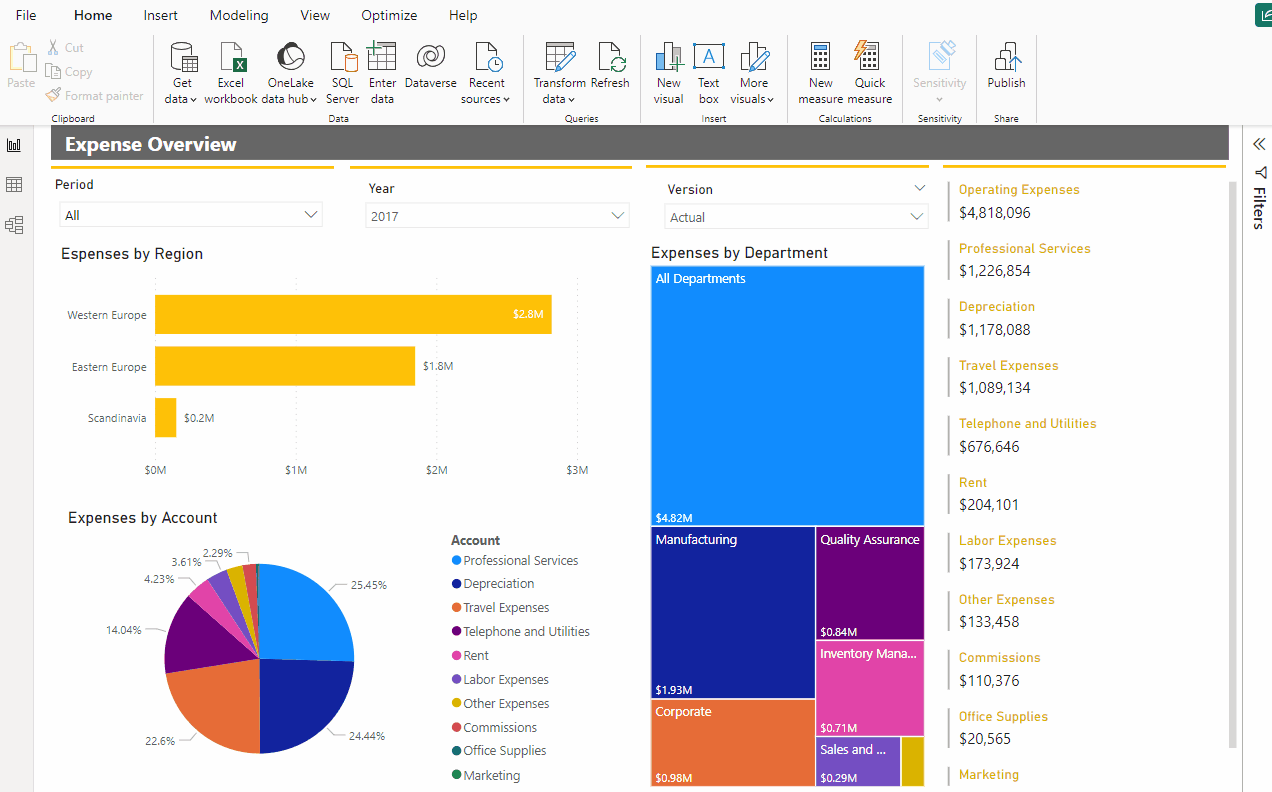The height and width of the screenshot is (792, 1272).
Task: Open Excel workbook data source
Action: (x=231, y=59)
